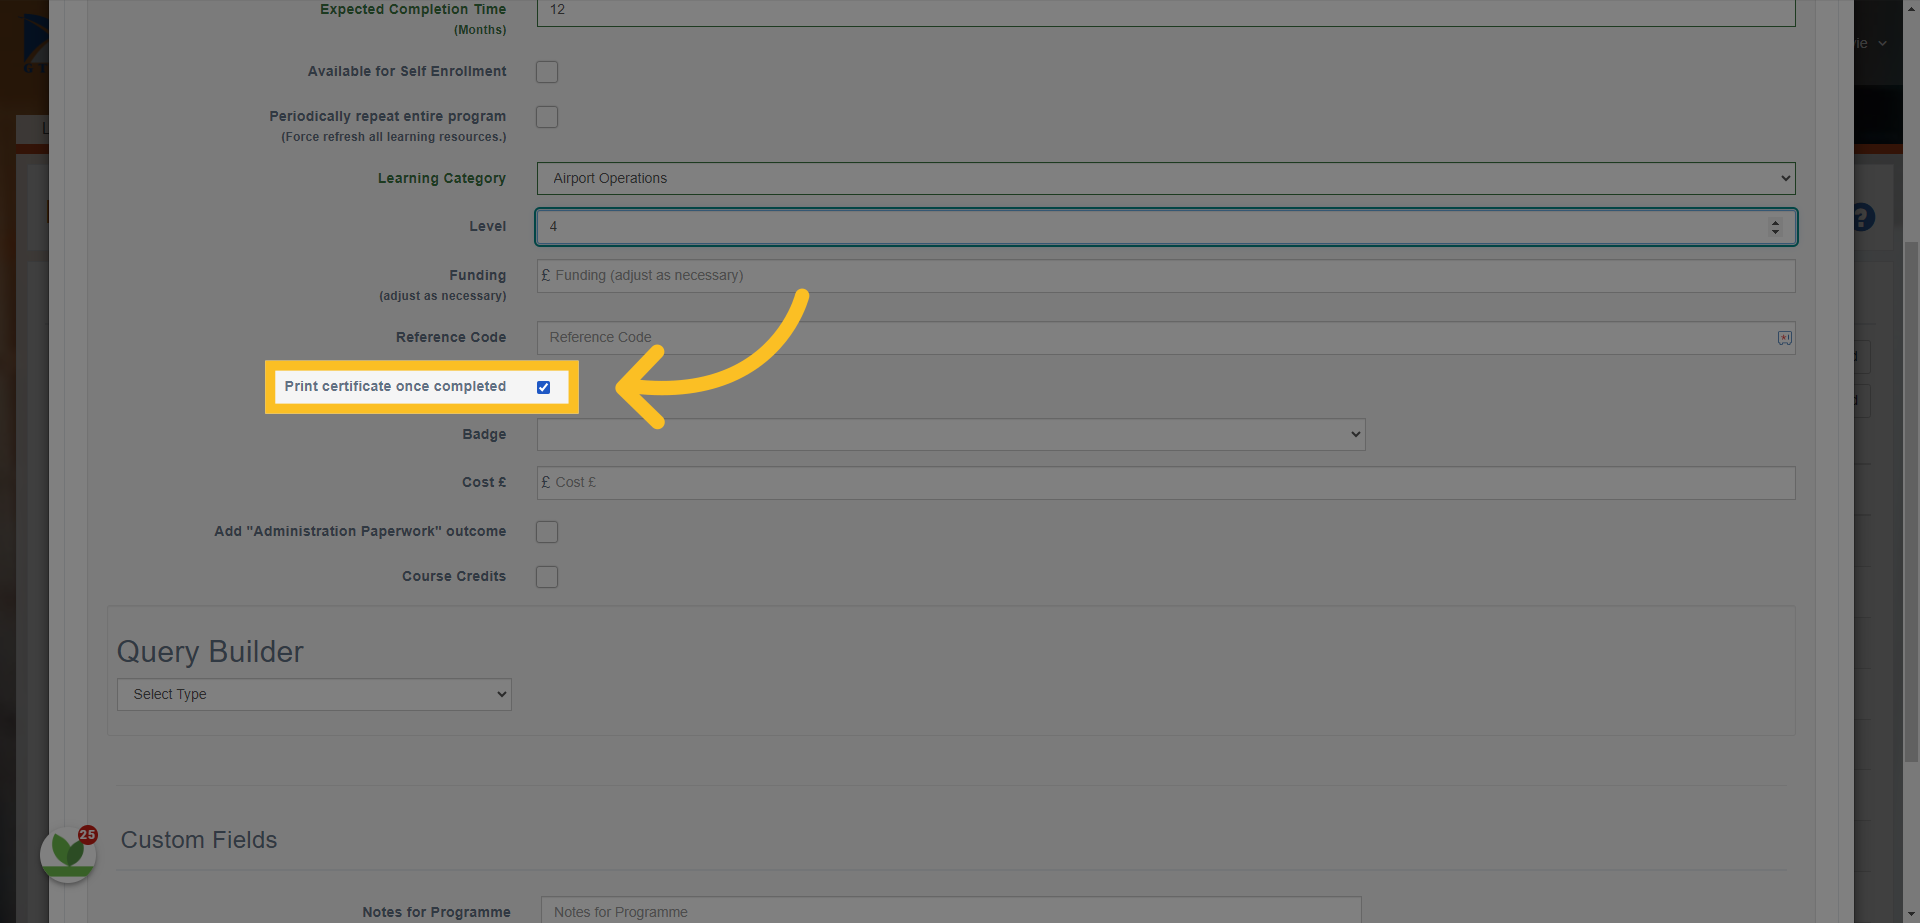Click the blue help question mark icon
The height and width of the screenshot is (923, 1920).
point(1862,217)
